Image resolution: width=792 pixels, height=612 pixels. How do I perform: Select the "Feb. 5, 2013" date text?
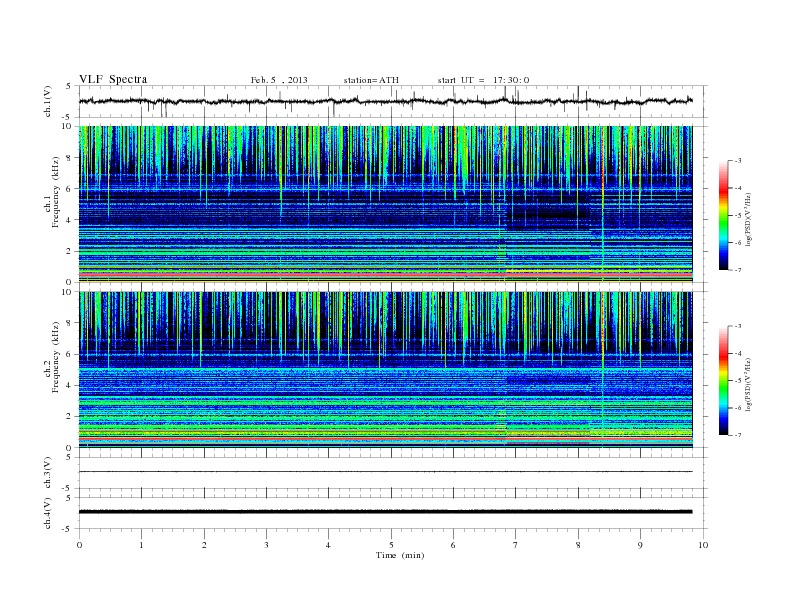coord(279,80)
